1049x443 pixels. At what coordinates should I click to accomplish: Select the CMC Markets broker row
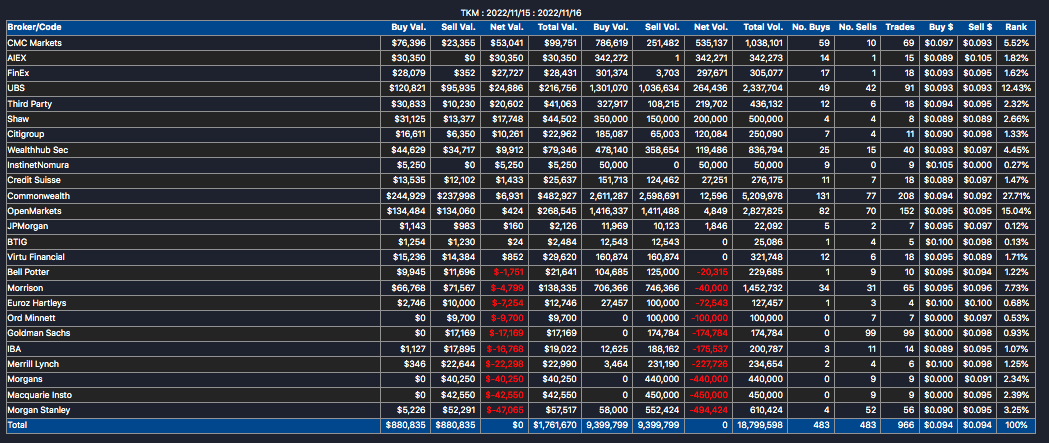click(x=520, y=43)
